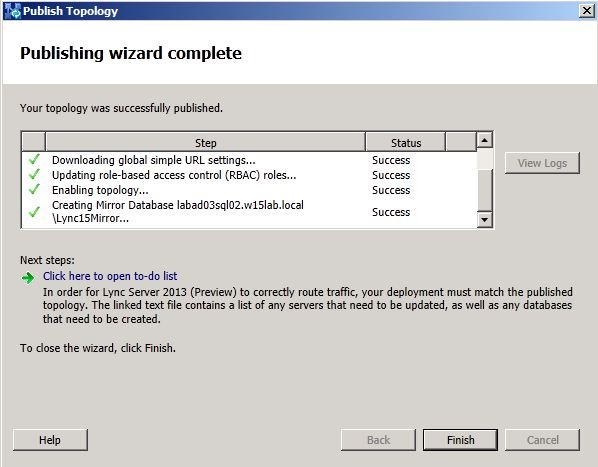Click the checkmark next to Enabling topology
Image resolution: width=598 pixels, height=467 pixels.
34,189
